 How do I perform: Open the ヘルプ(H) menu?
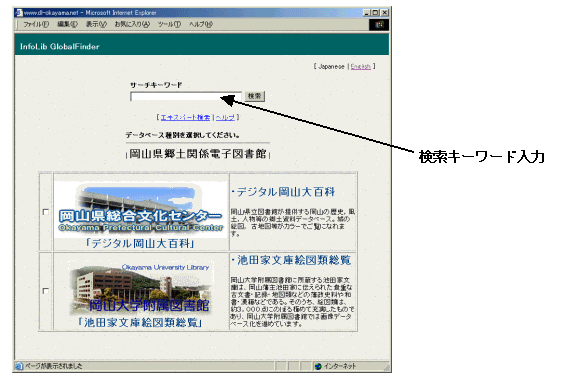(x=201, y=24)
